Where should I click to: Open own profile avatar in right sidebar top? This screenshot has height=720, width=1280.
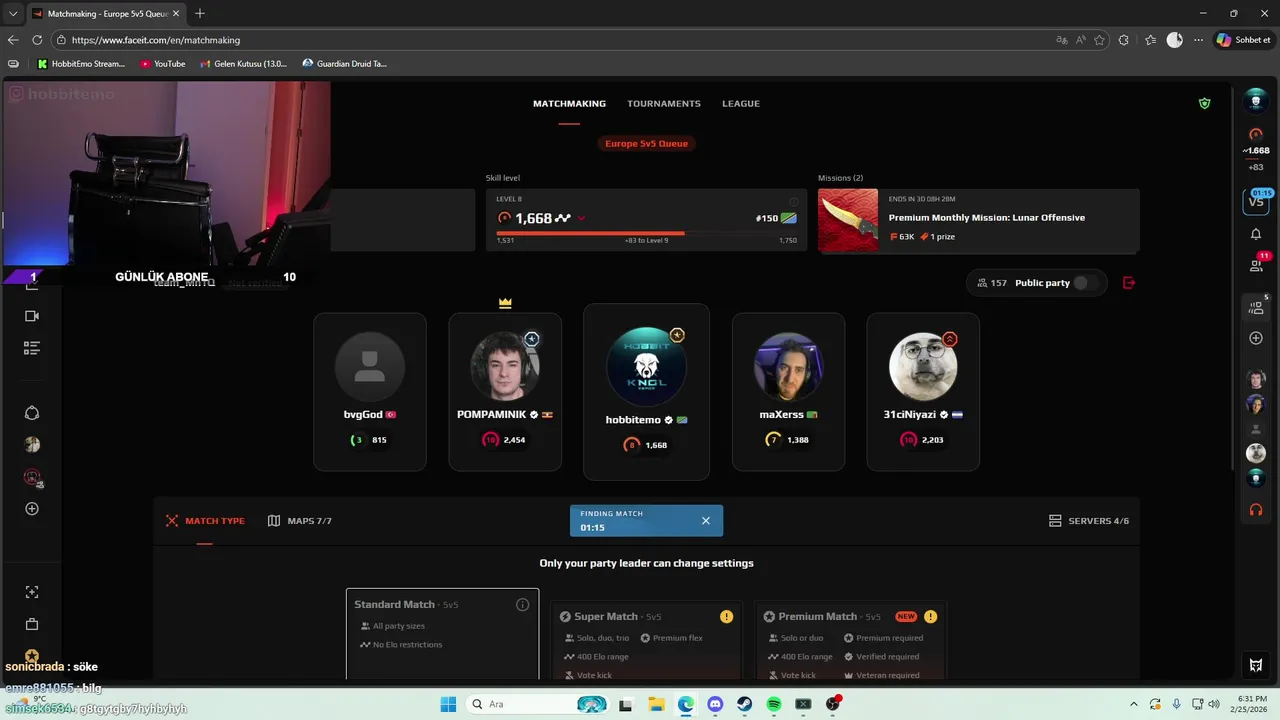1256,101
